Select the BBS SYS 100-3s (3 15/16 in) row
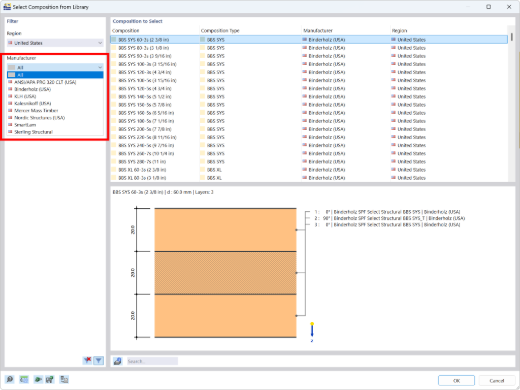 pyautogui.click(x=309, y=64)
